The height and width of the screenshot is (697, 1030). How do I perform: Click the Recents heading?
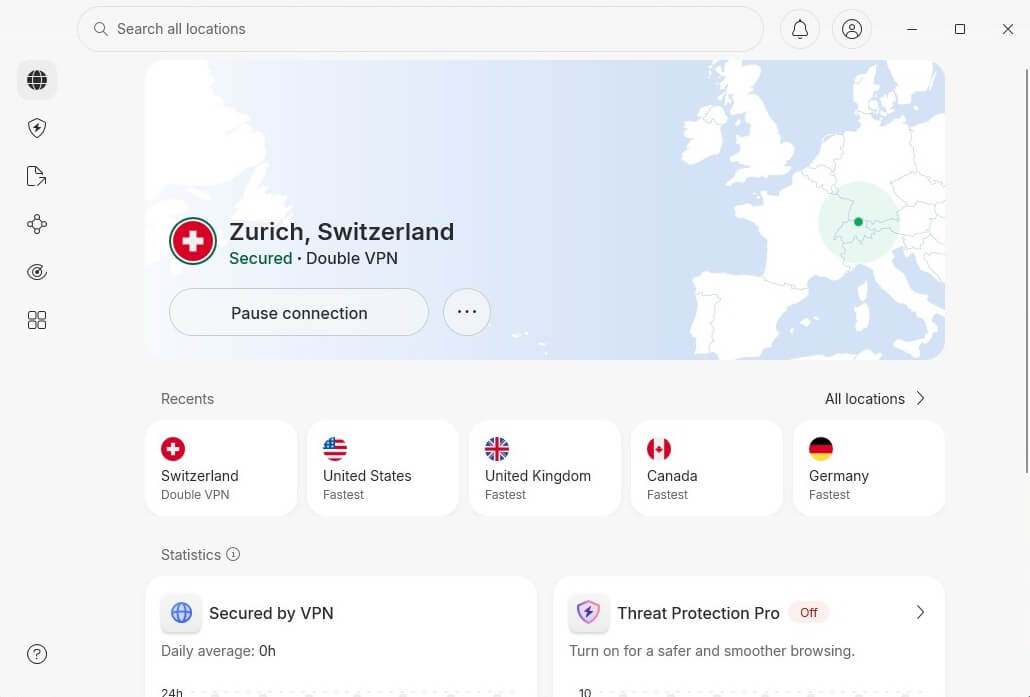[x=187, y=399]
